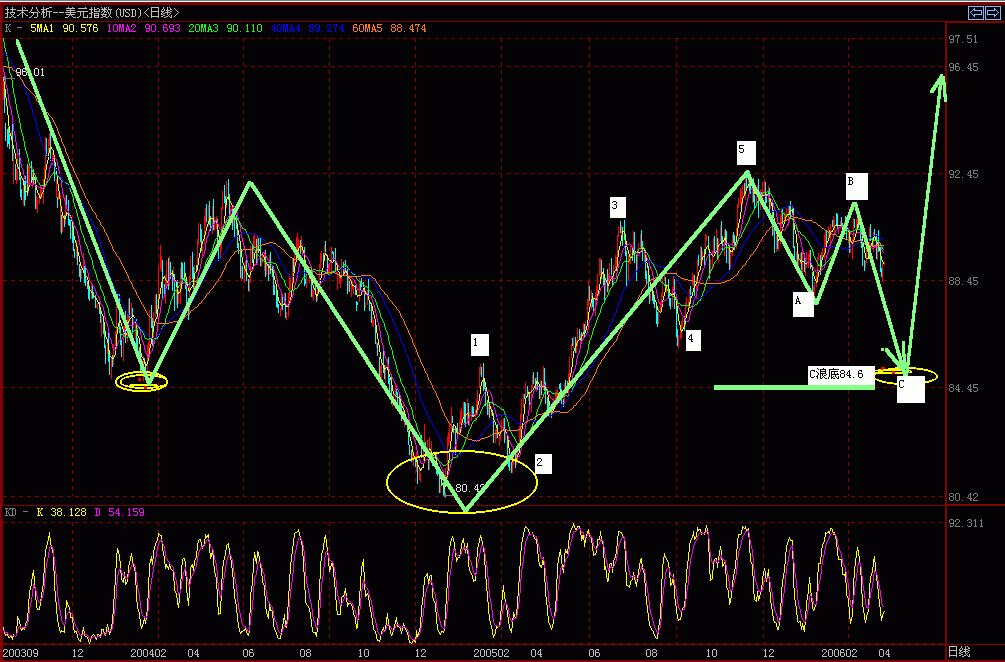
Task: Select the 20MA3 indicator label
Action: [204, 28]
